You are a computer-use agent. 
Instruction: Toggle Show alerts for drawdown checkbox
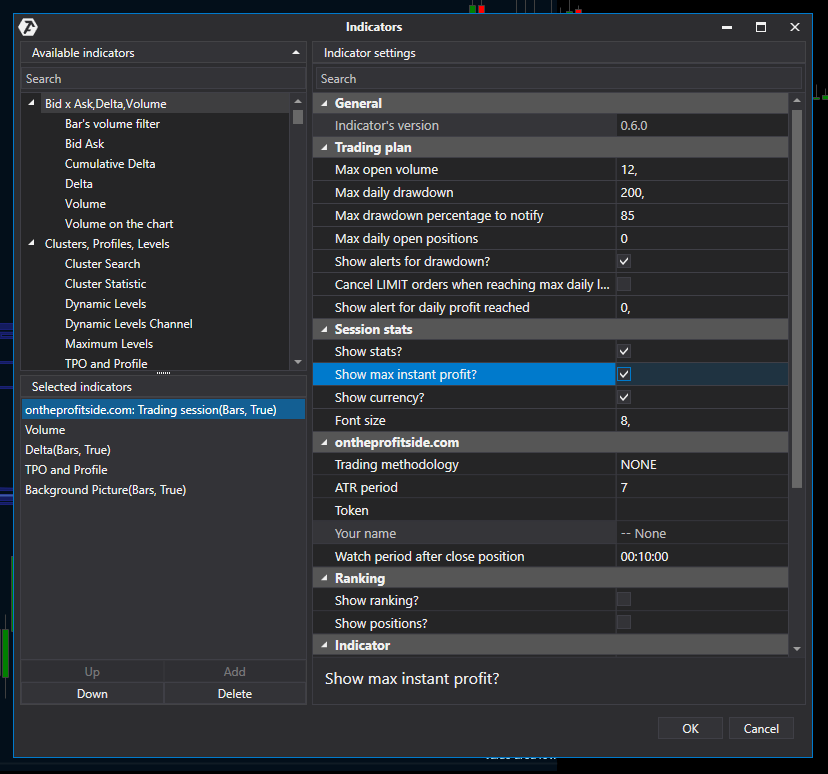[624, 261]
